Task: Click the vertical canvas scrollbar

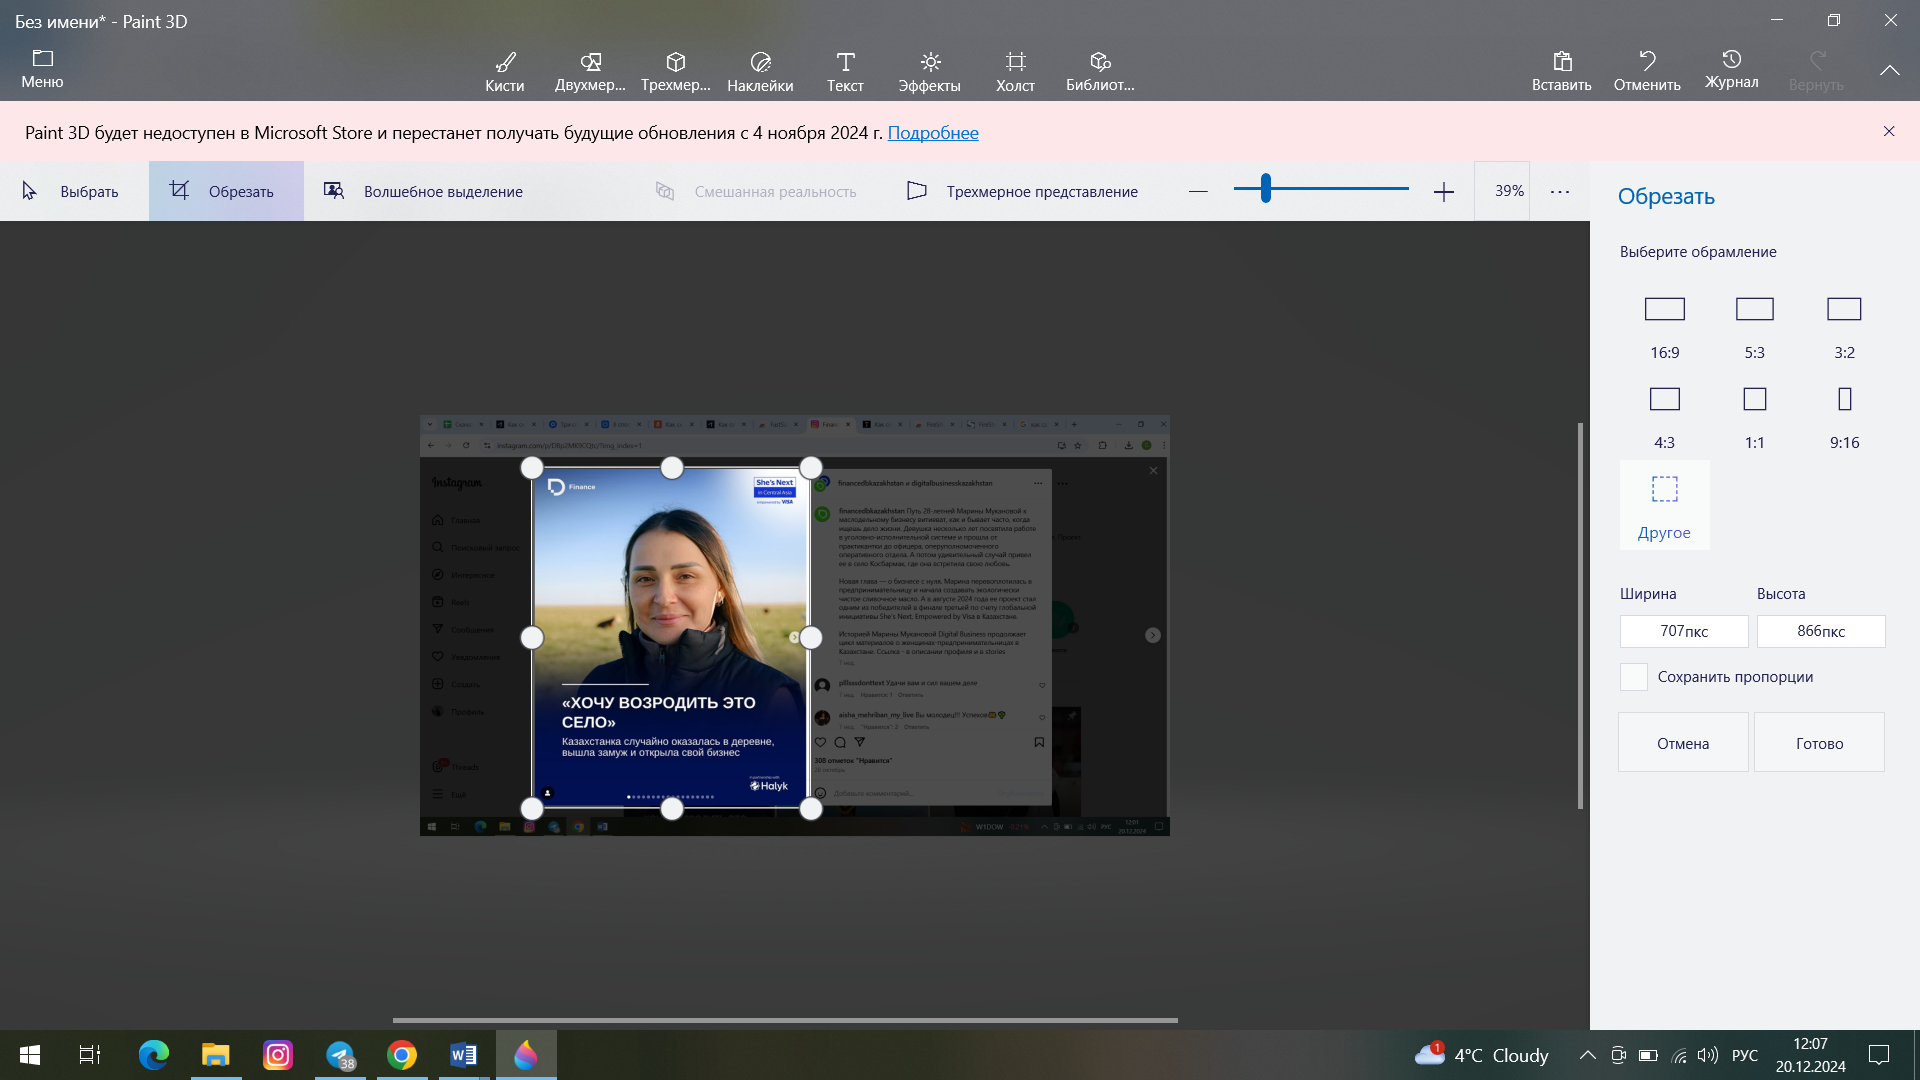Action: pos(1580,615)
